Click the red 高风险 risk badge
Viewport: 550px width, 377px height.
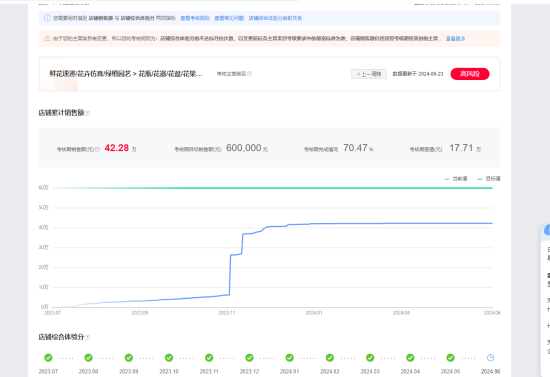tap(470, 74)
